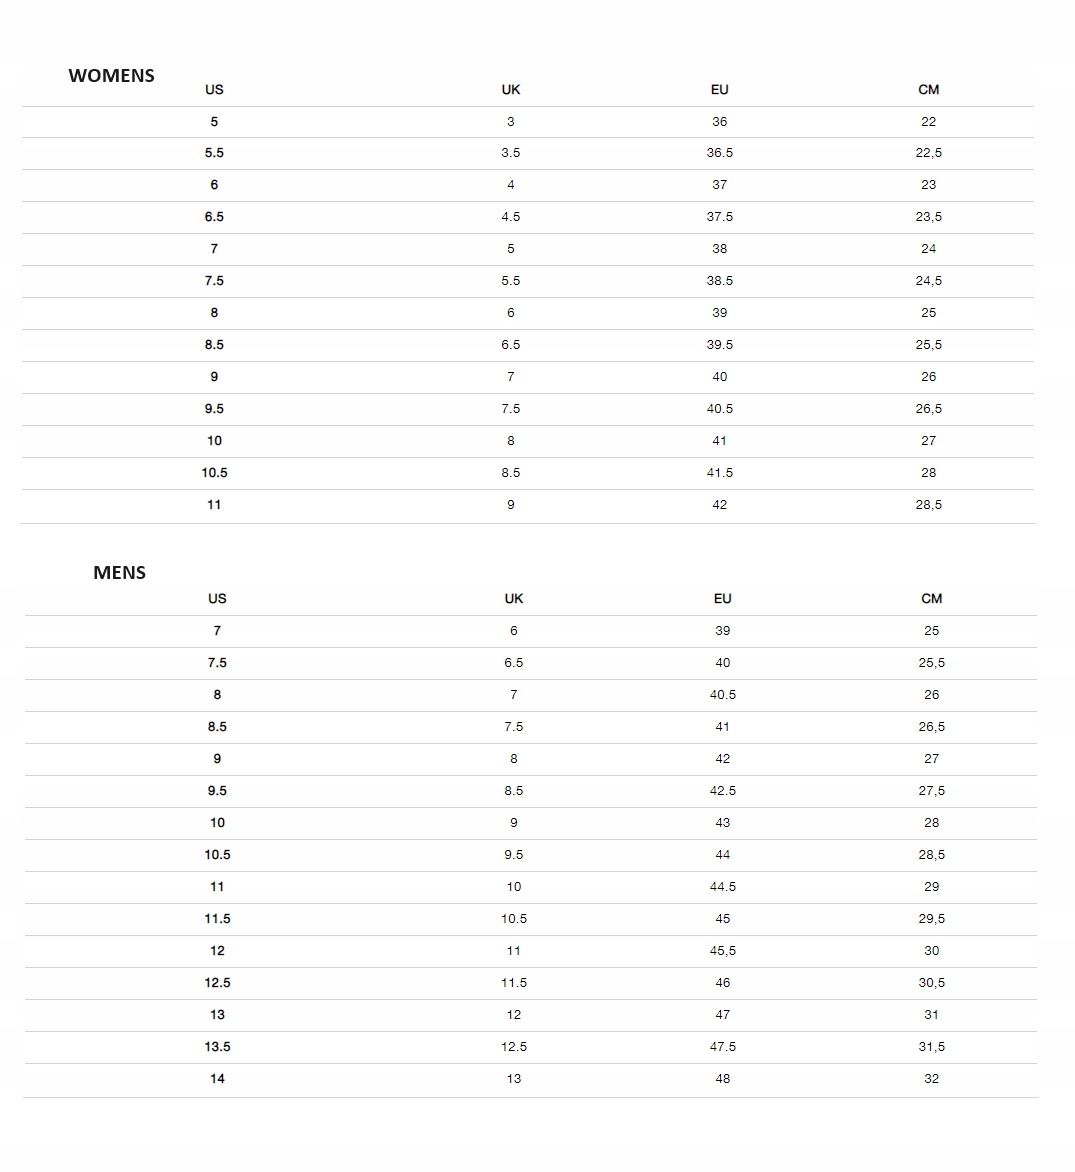Screen dimensions: 1075x1172
Task: Click US column header in womens table
Action: [x=214, y=90]
